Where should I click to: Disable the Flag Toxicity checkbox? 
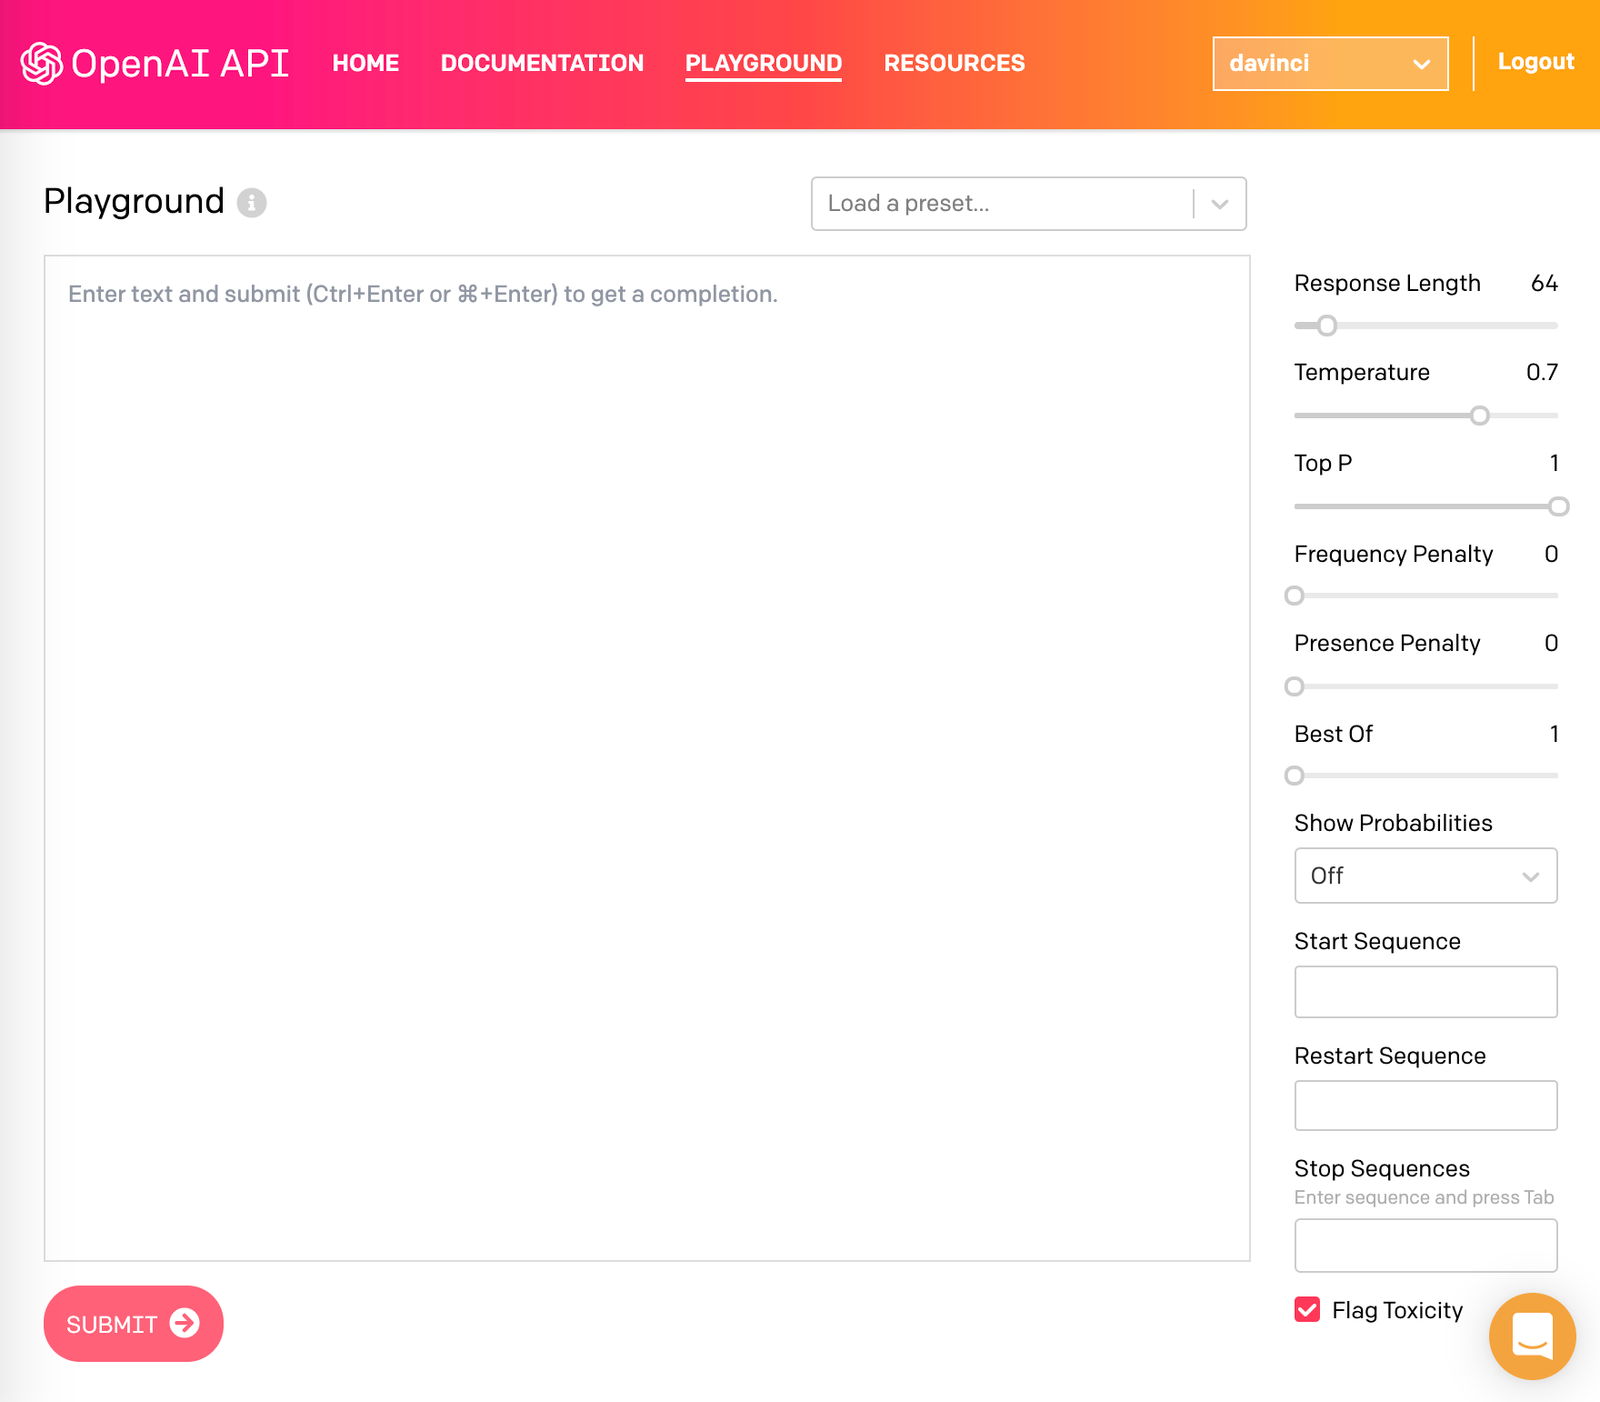(1306, 1309)
